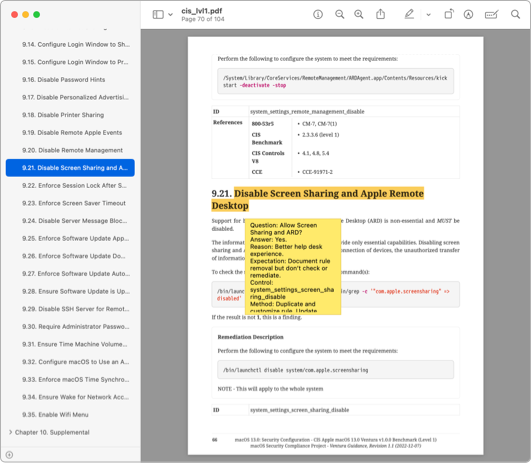Click the launchctl disable screensharing command block
Viewport: 531px width, 464px height.
coord(335,370)
